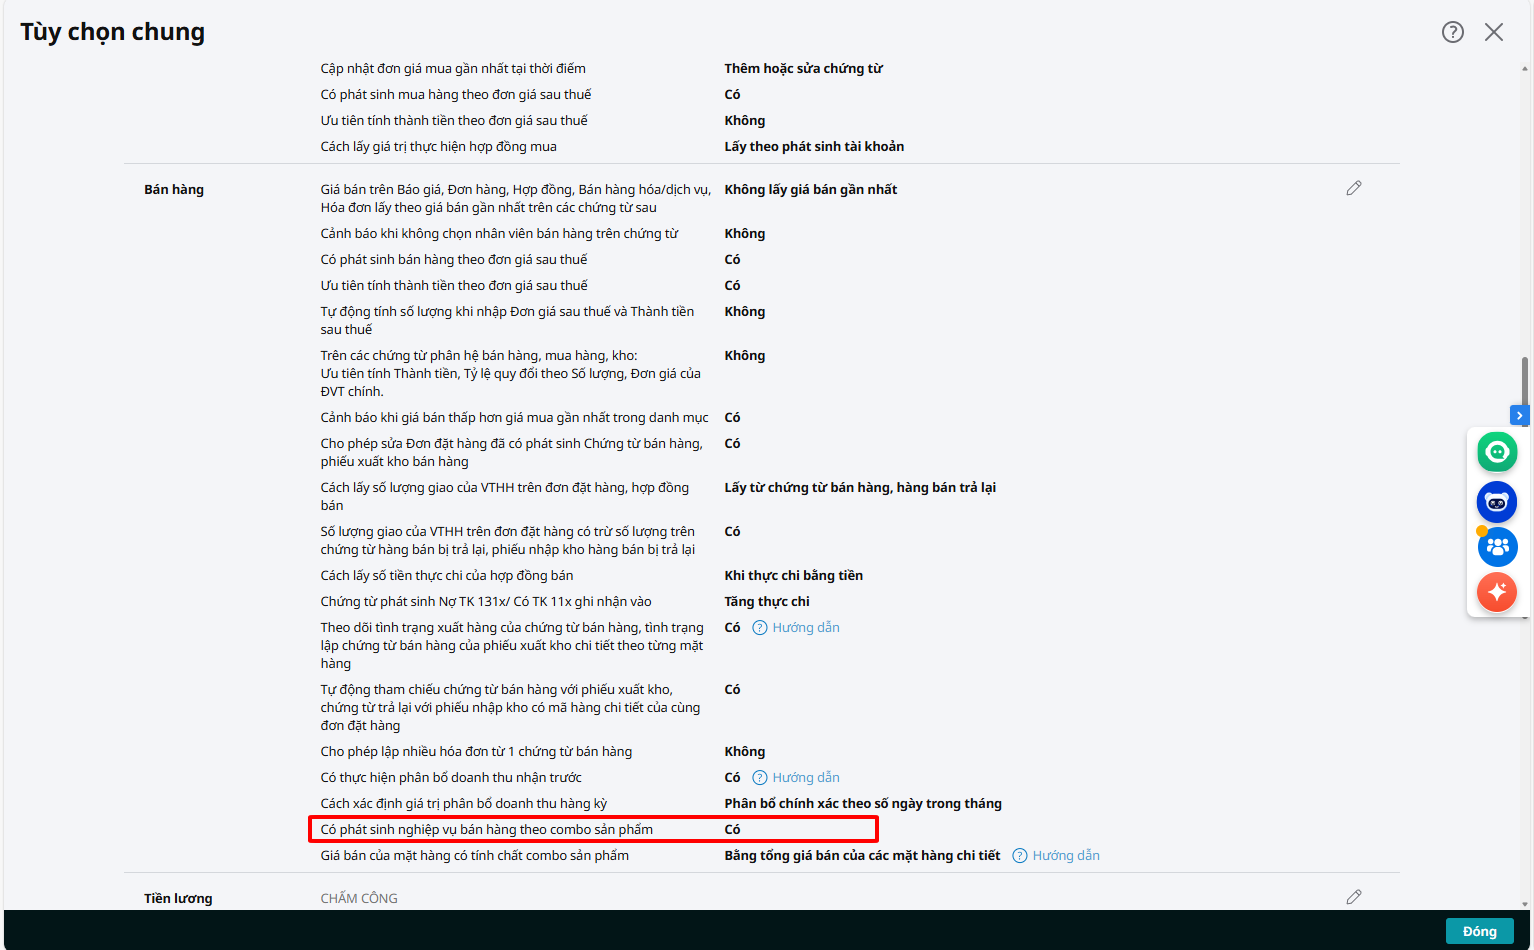The width and height of the screenshot is (1534, 950).
Task: Open the help question mark icon
Action: [1453, 32]
